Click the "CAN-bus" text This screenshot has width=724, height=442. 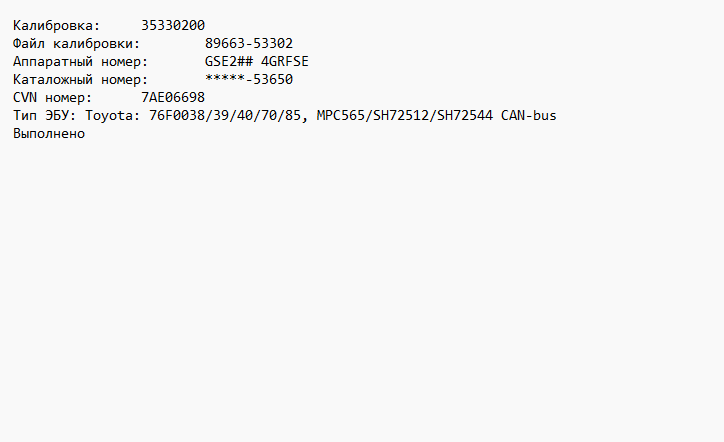click(529, 115)
